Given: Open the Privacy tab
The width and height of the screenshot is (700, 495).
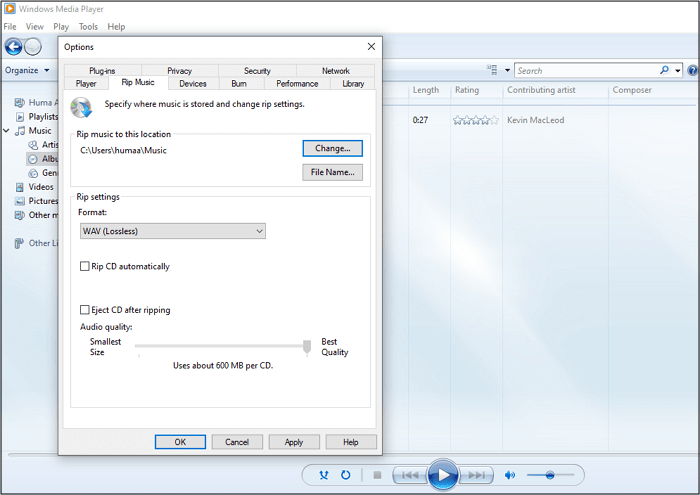Looking at the screenshot, I should (180, 71).
